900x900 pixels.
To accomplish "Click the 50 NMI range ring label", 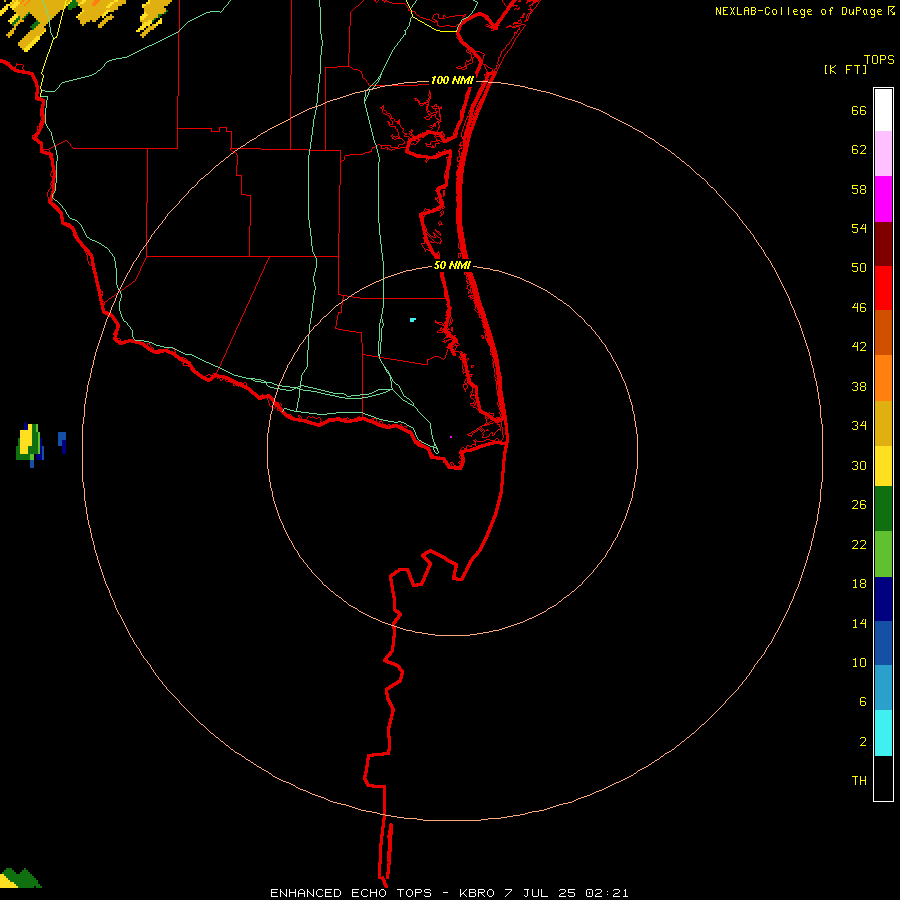I will (452, 265).
